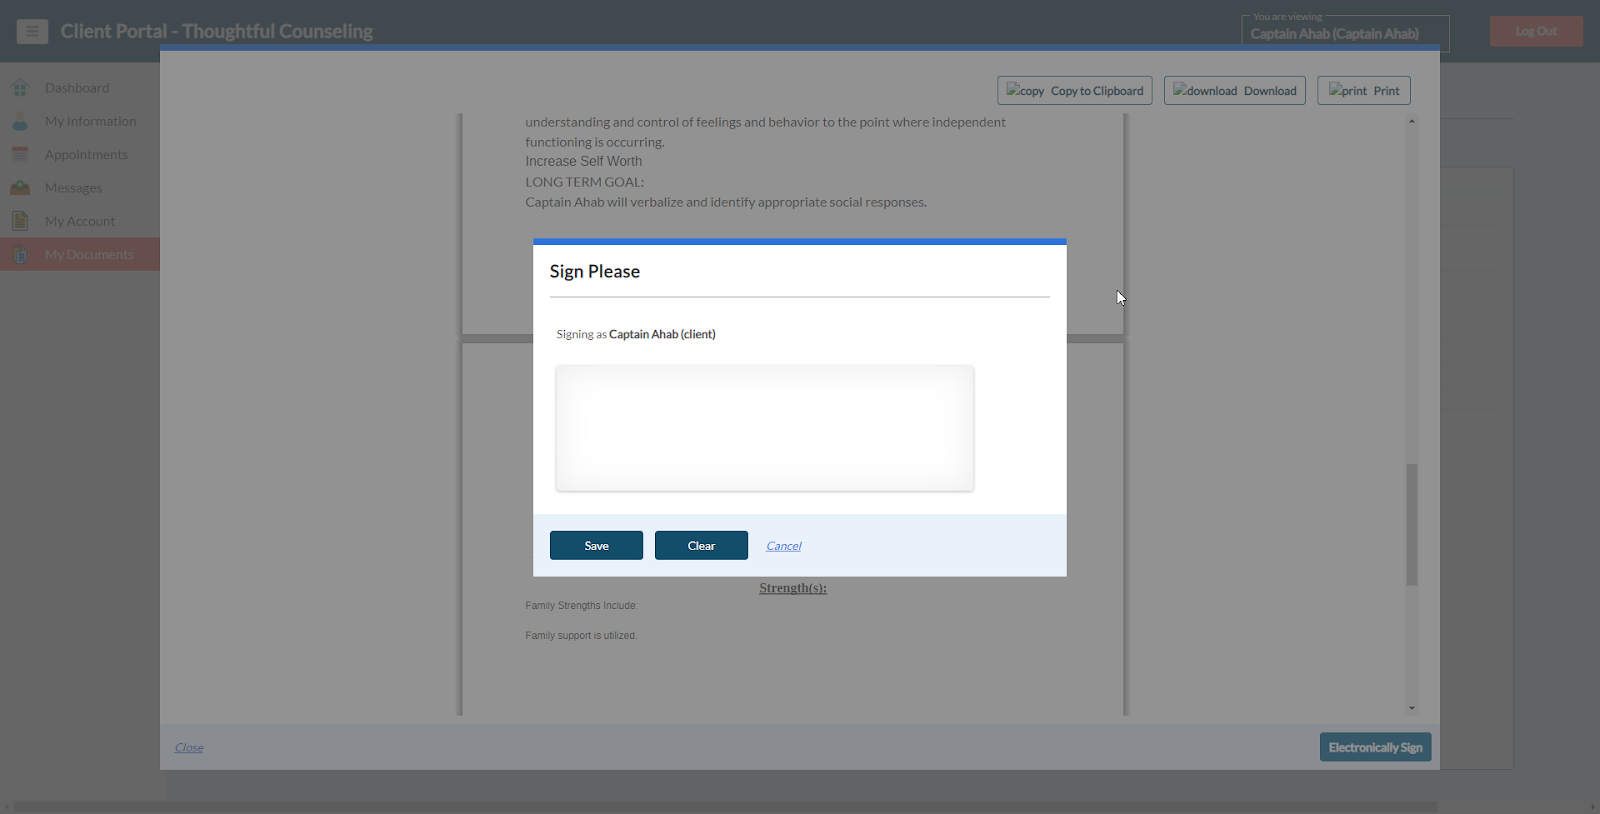This screenshot has height=814, width=1600.
Task: Save the signature
Action: point(596,545)
